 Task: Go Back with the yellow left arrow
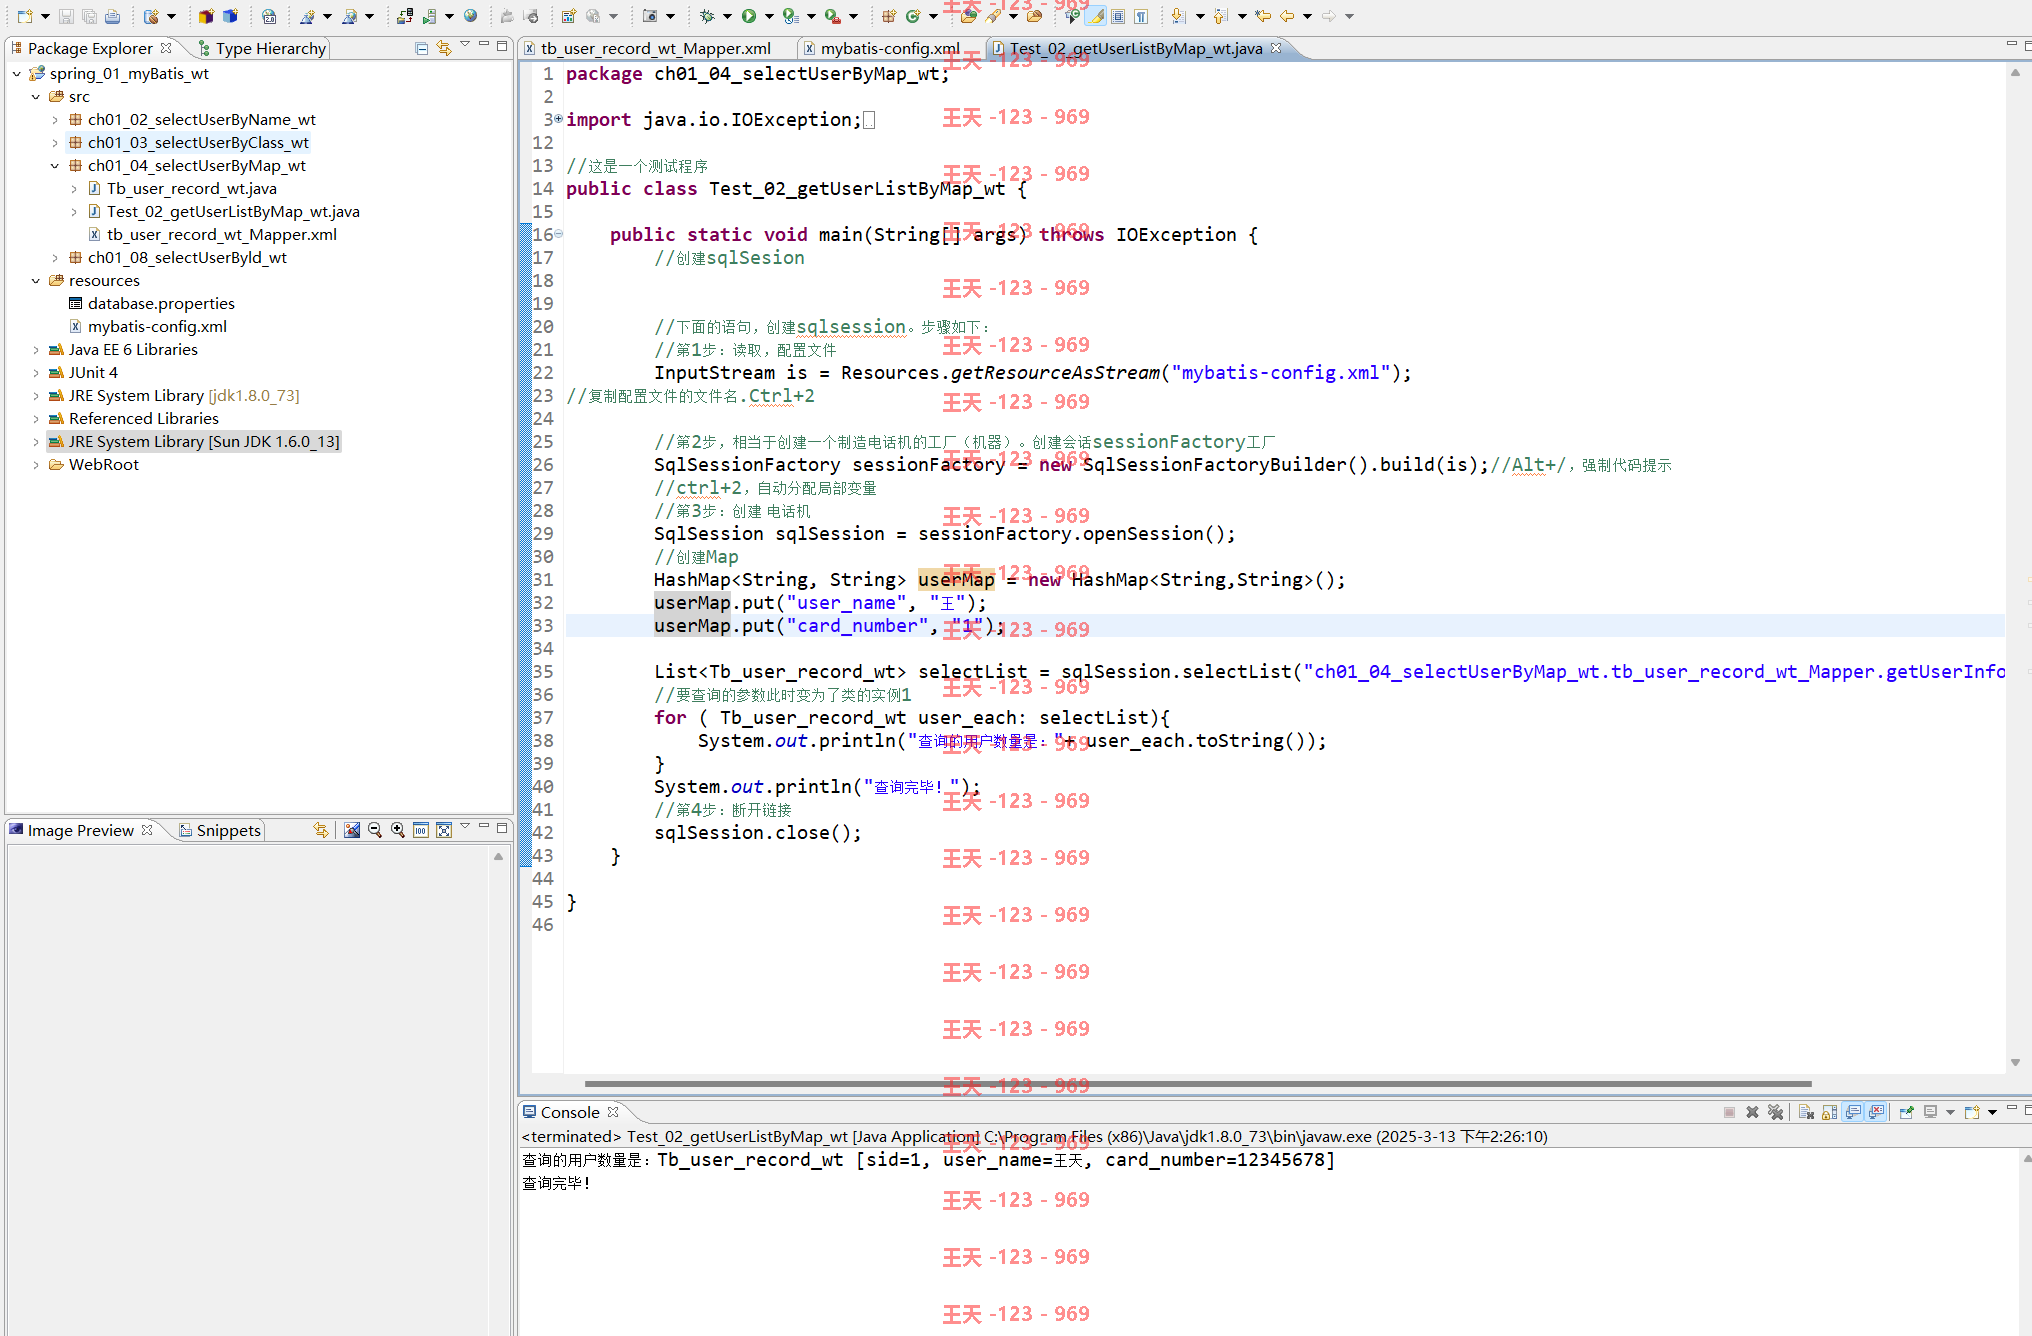1287,16
